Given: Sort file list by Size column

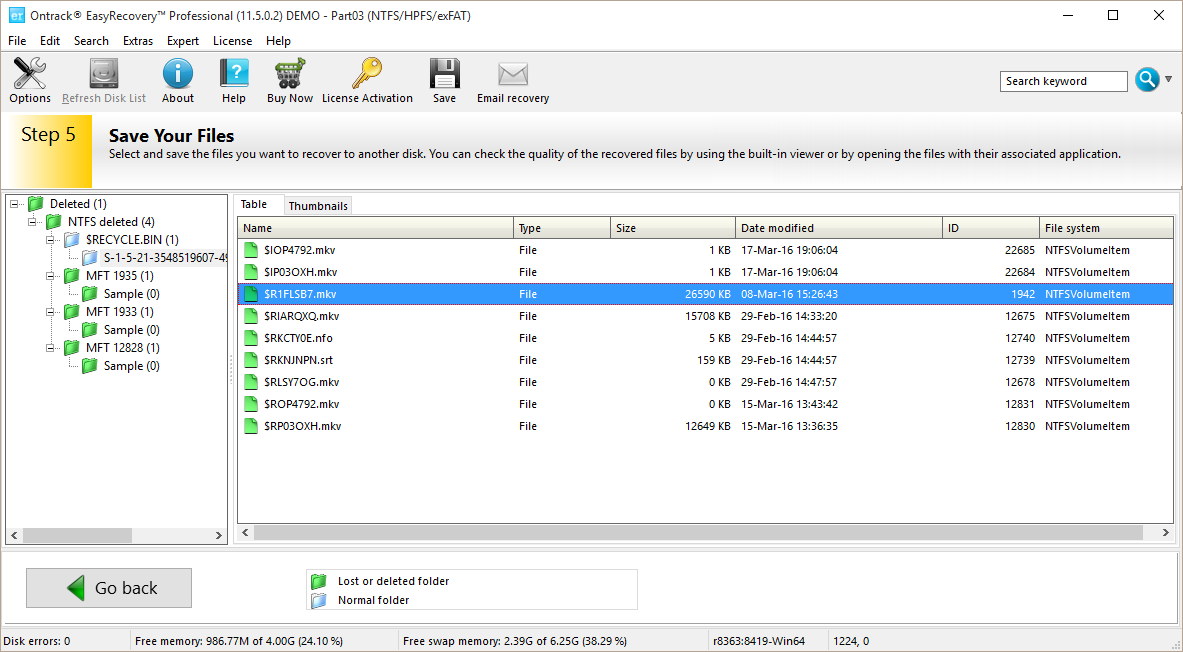Looking at the screenshot, I should coord(672,228).
